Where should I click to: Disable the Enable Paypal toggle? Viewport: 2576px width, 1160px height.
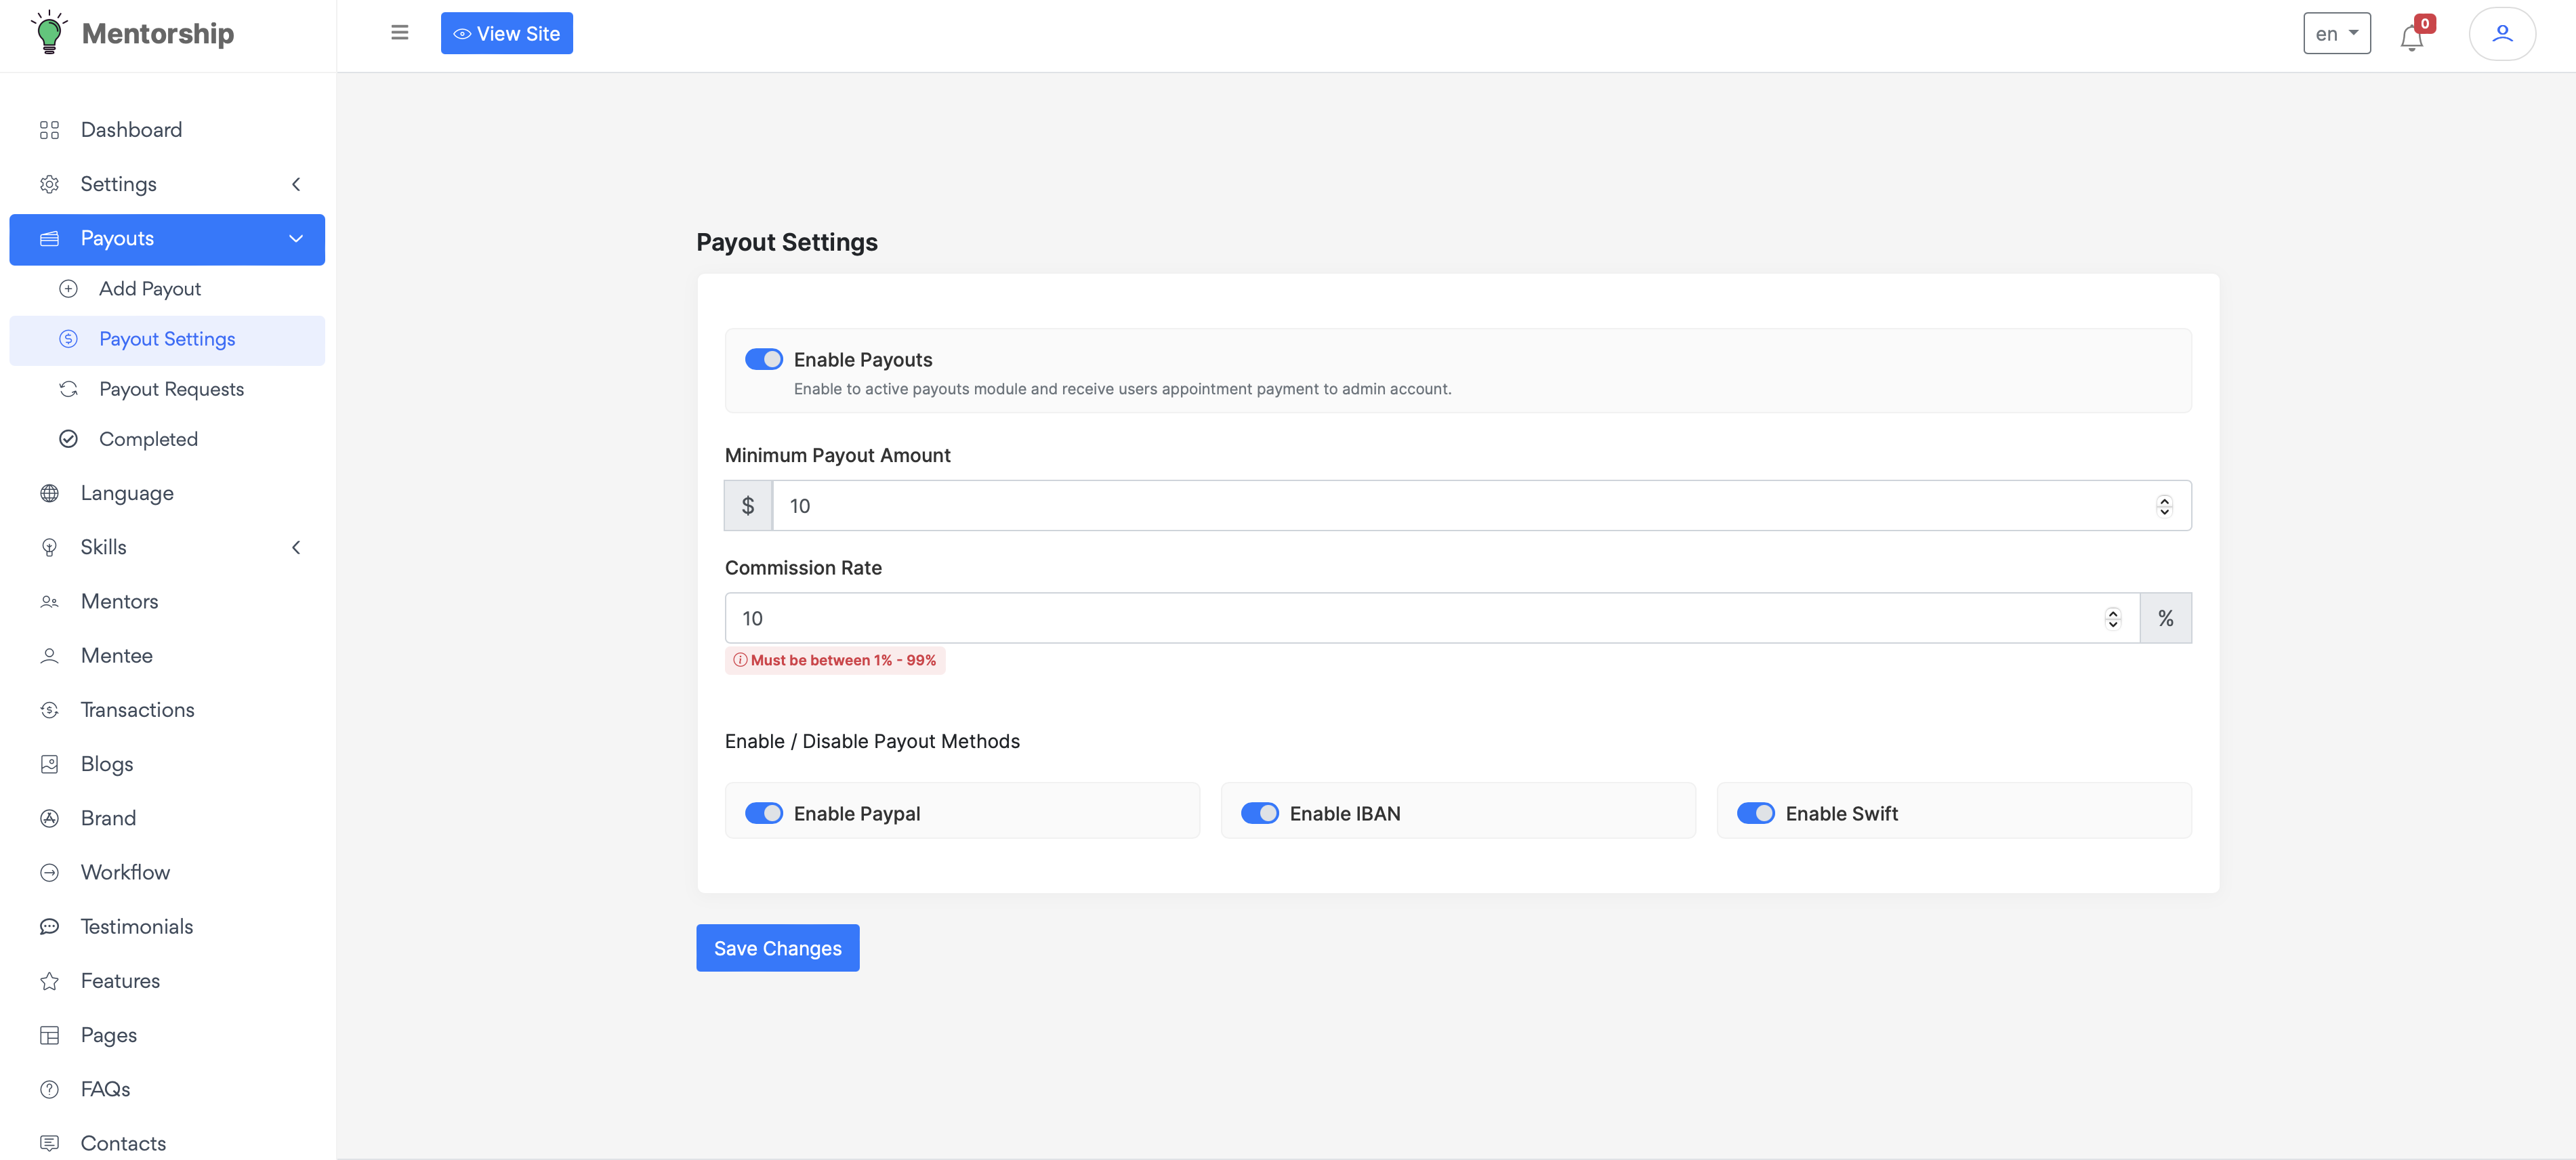pos(763,813)
